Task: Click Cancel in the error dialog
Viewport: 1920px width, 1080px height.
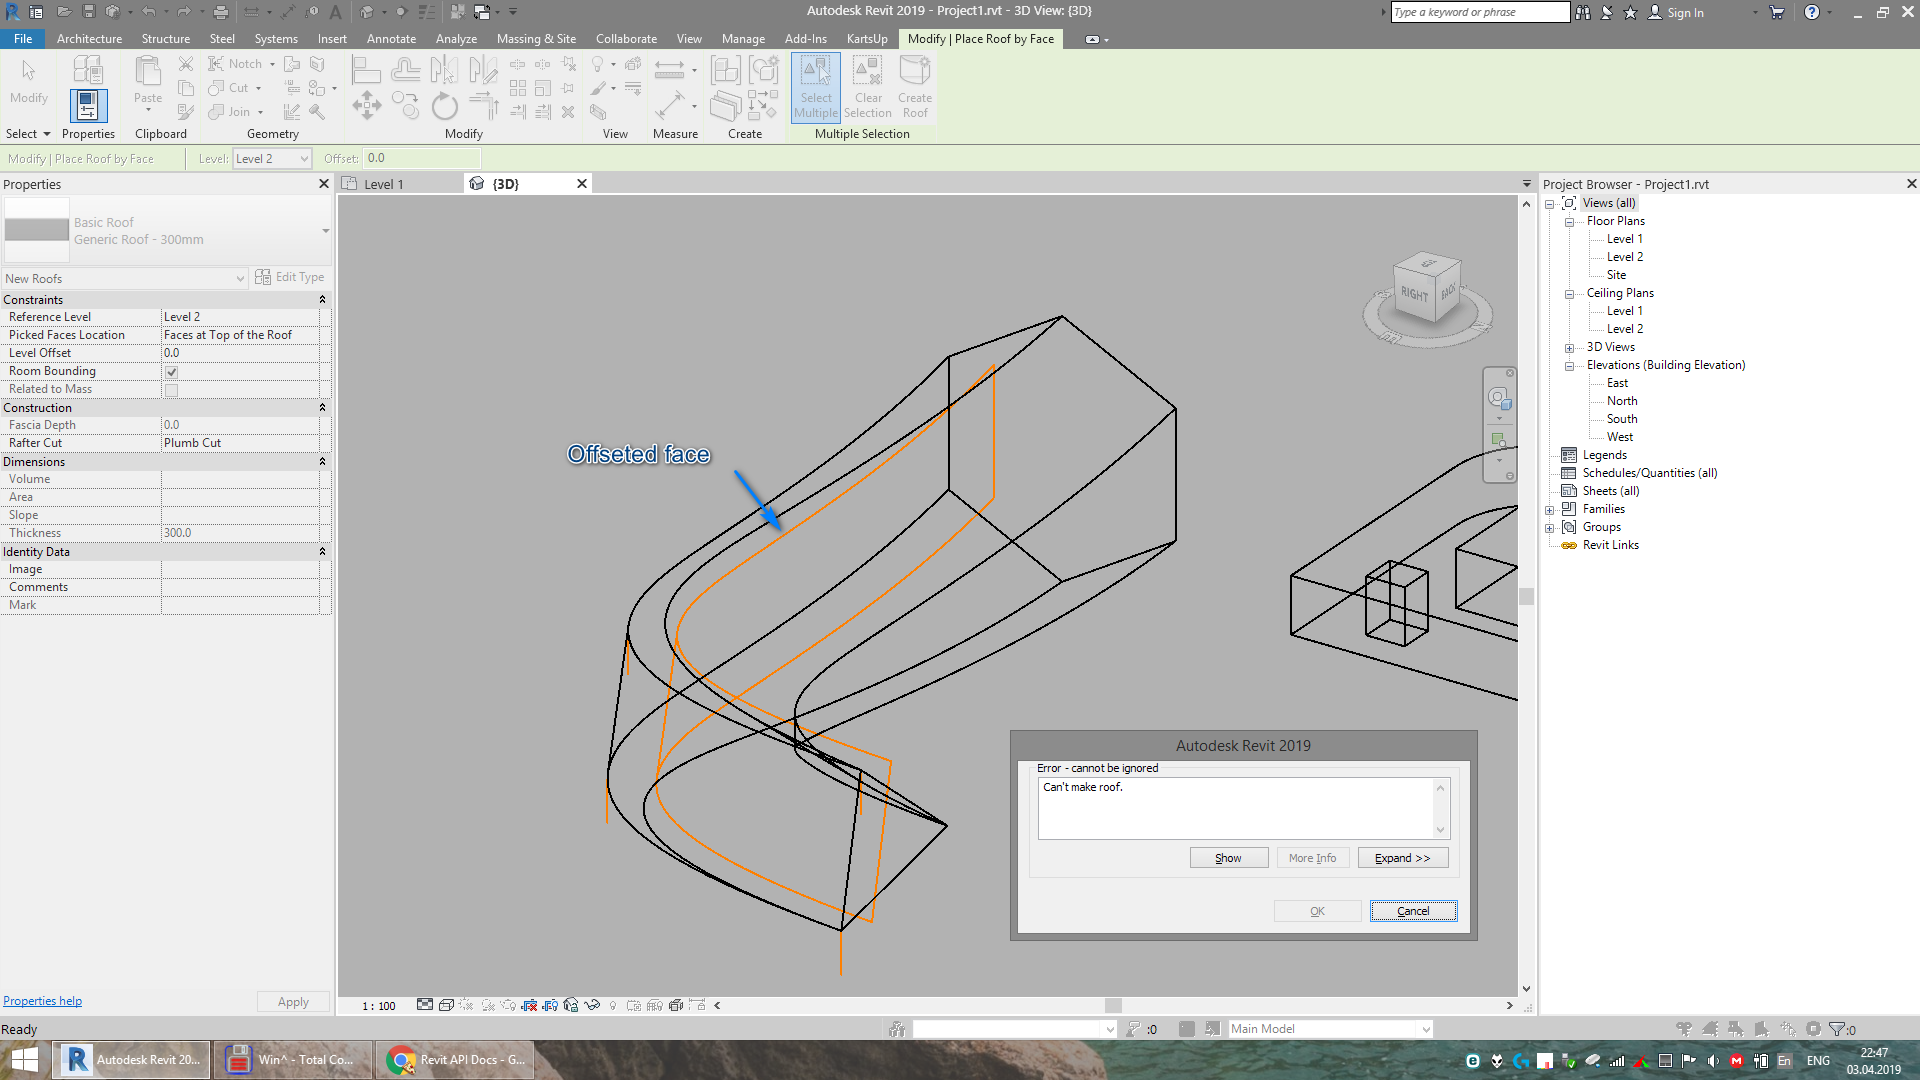Action: tap(1413, 911)
